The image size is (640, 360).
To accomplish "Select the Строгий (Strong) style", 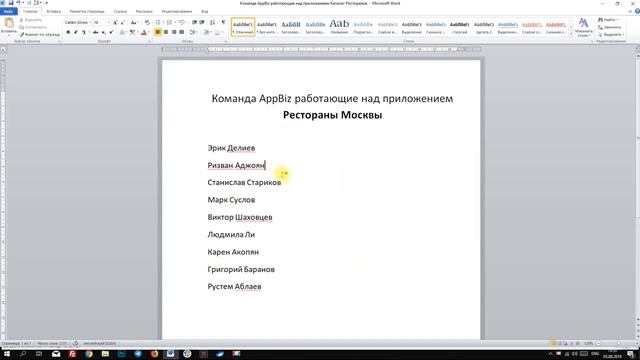I will tap(460, 27).
